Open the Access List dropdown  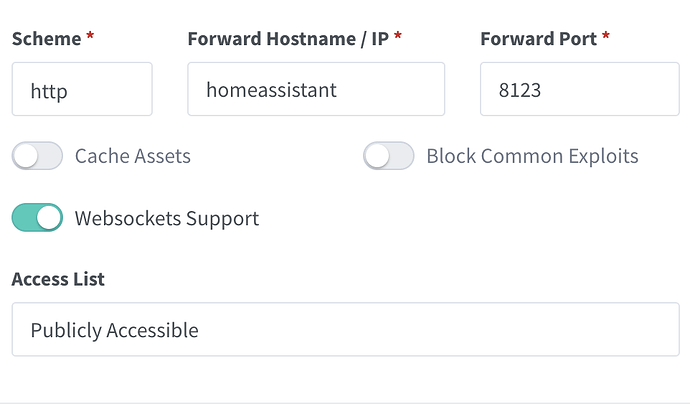(x=345, y=330)
